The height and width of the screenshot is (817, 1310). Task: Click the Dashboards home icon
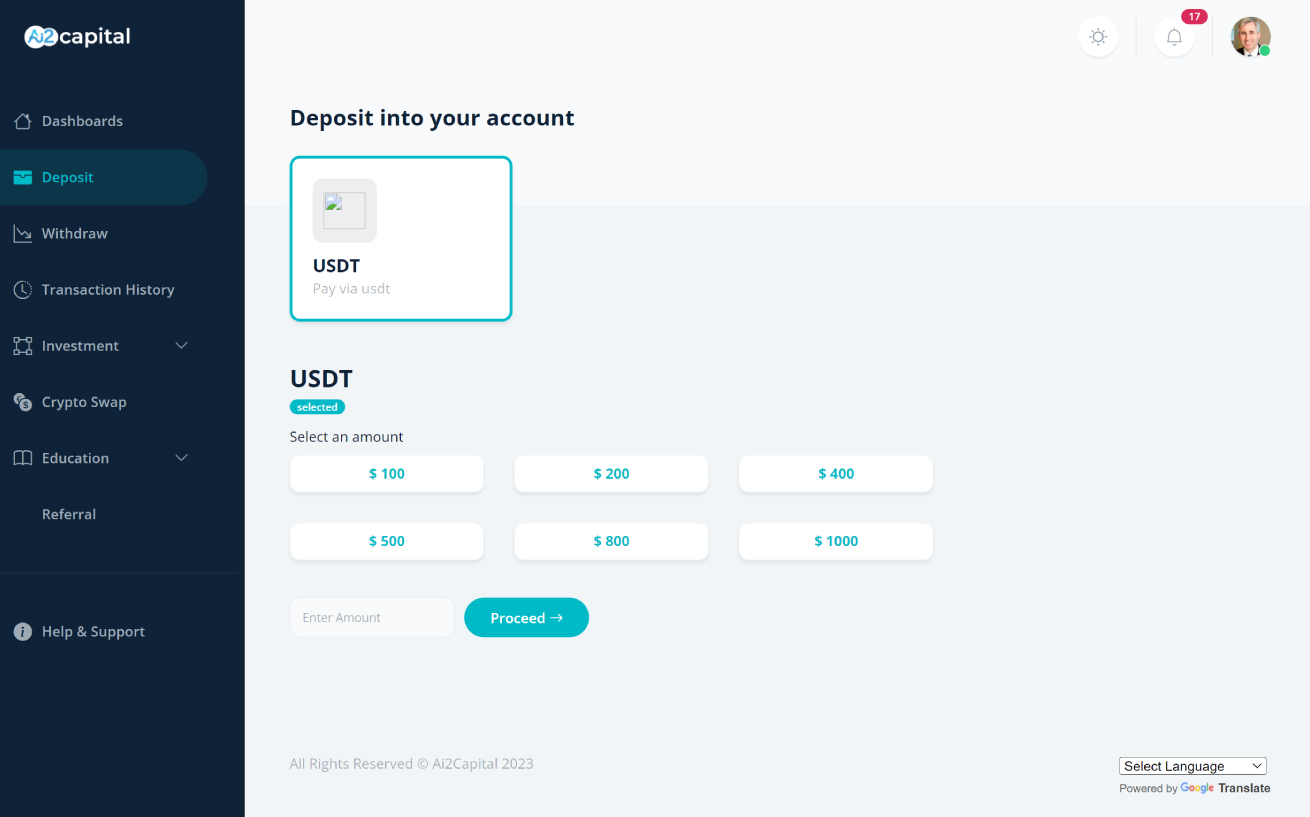tap(22, 121)
